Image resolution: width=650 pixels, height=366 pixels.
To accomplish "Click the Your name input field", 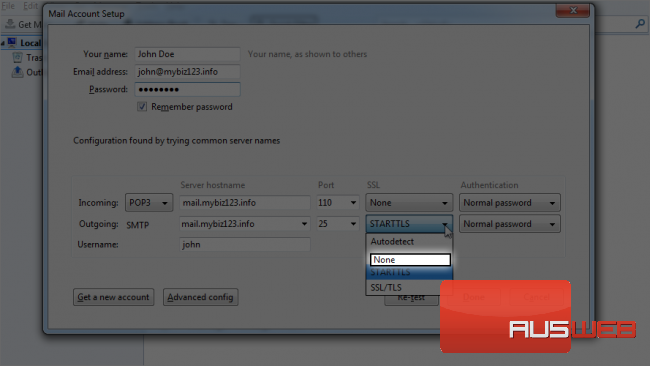I will point(187,54).
